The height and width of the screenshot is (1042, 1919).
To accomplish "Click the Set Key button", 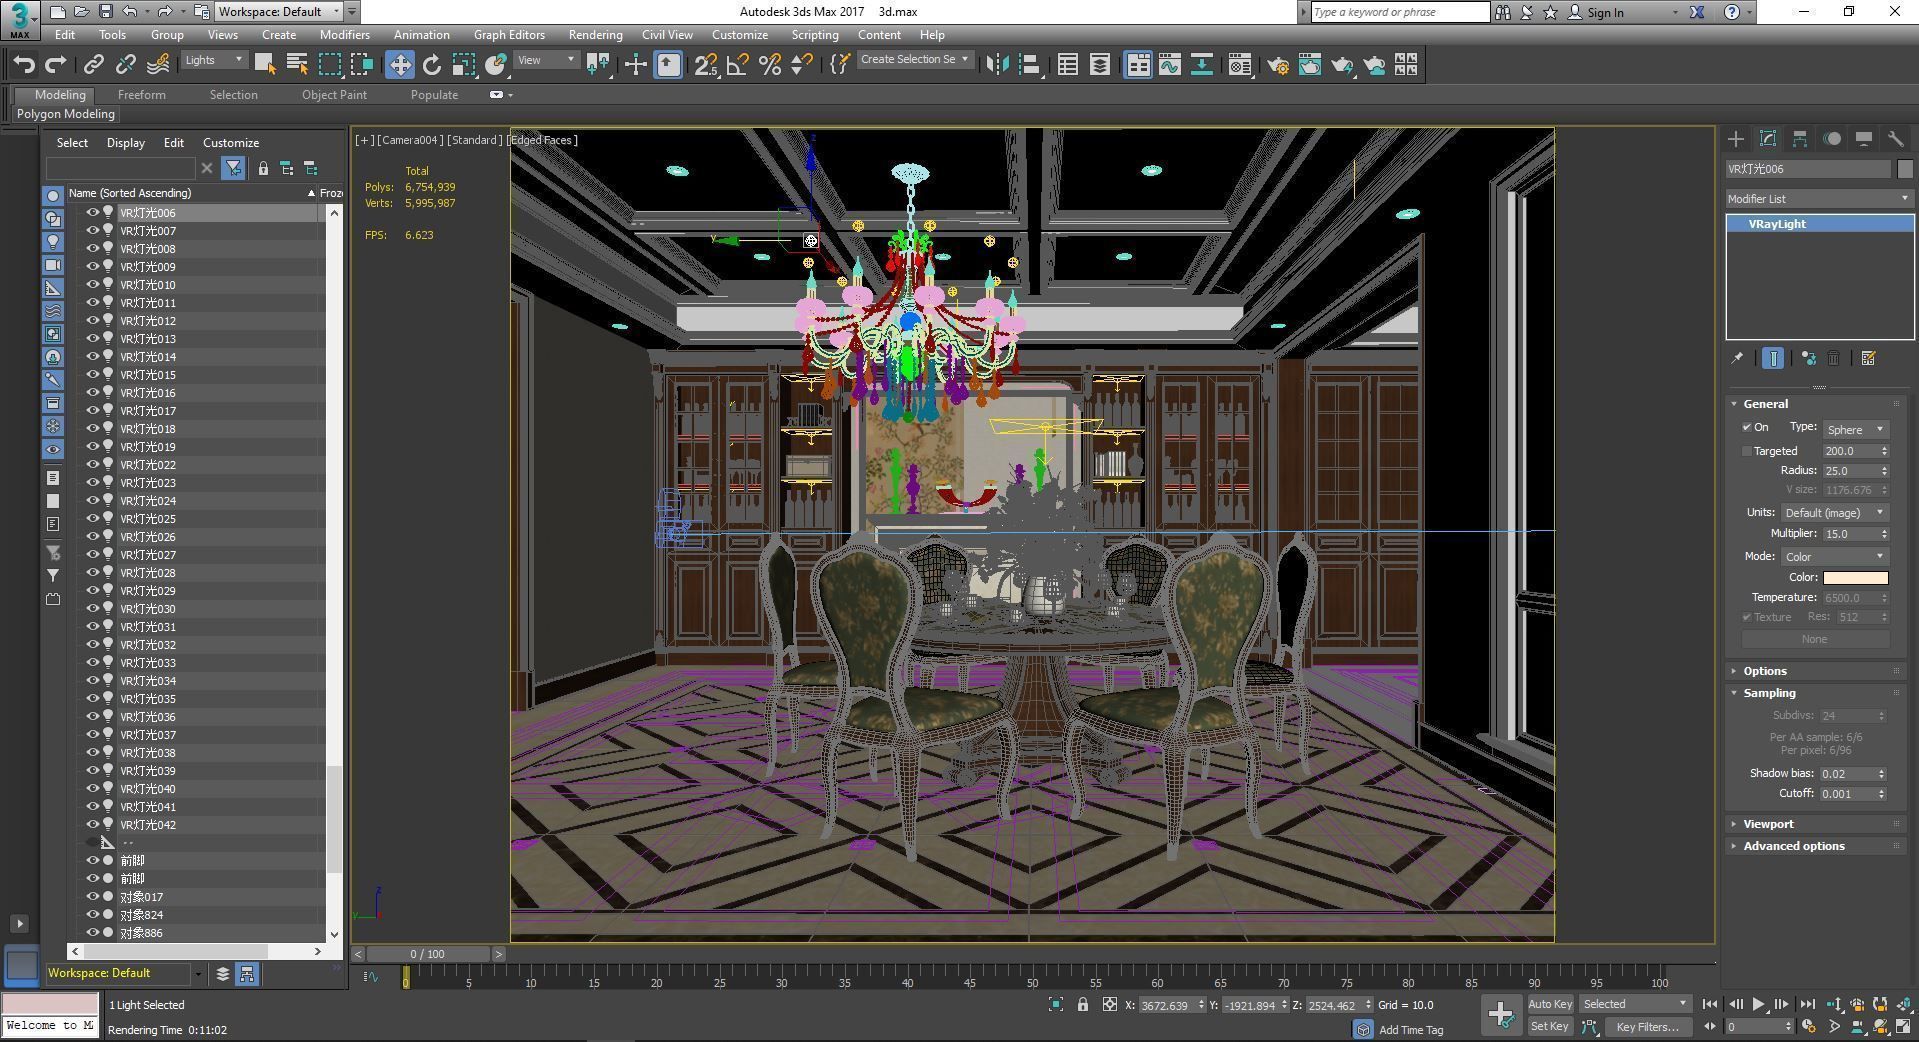I will pyautogui.click(x=1550, y=1026).
